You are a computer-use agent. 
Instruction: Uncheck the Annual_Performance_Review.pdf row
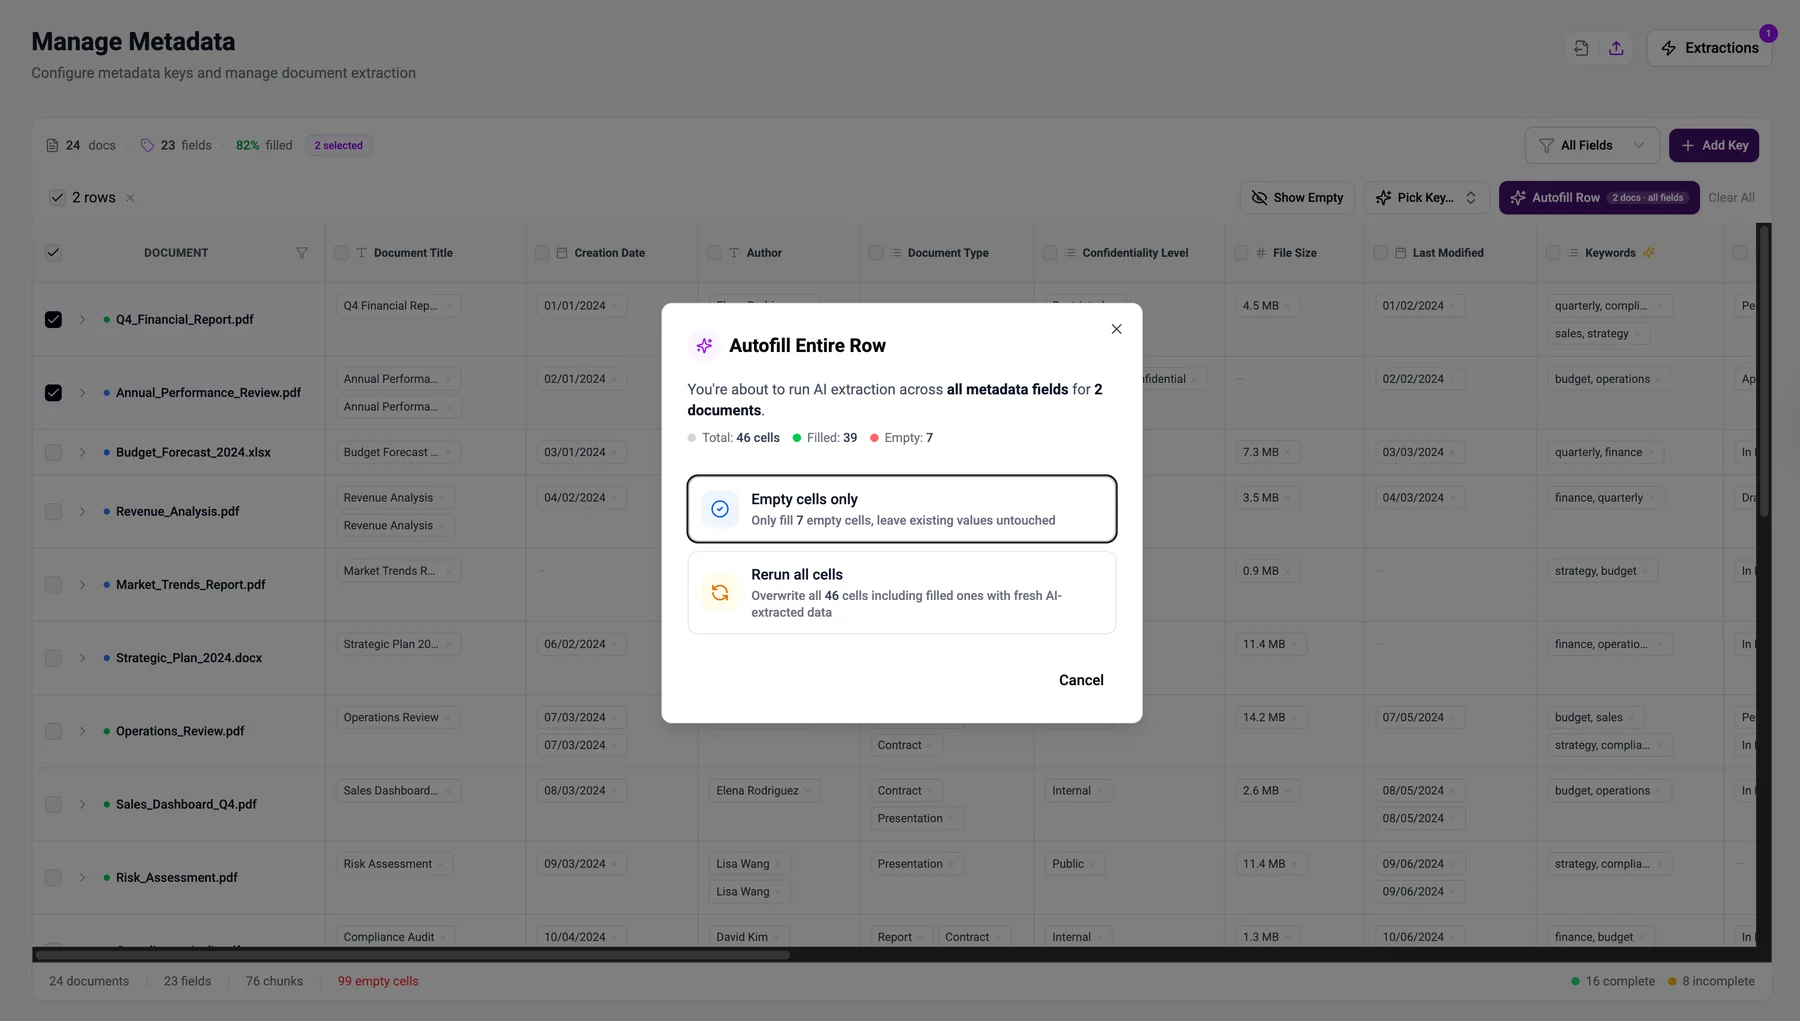pyautogui.click(x=53, y=393)
